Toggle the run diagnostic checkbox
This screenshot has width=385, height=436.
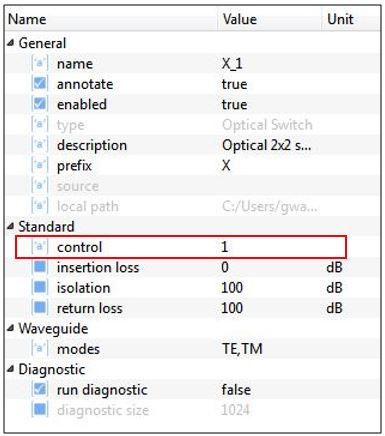pyautogui.click(x=40, y=389)
